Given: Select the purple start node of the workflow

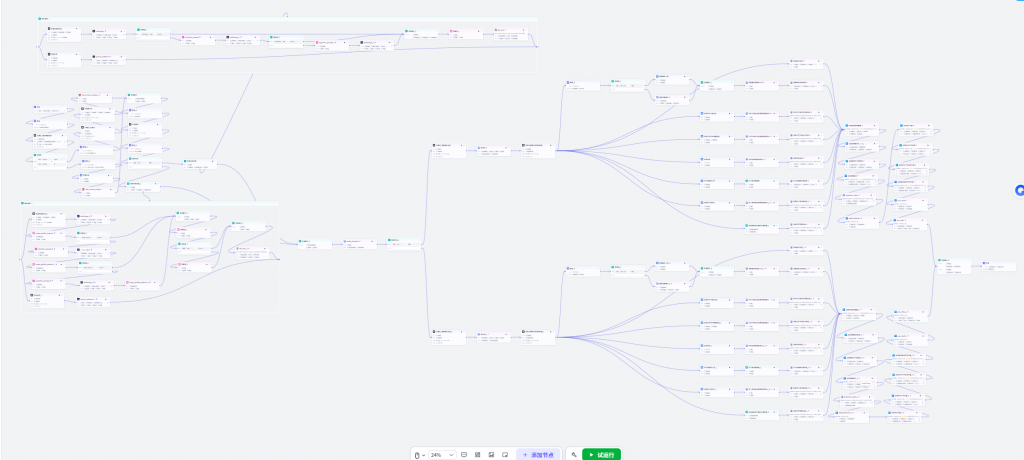Looking at the screenshot, I should [49, 108].
